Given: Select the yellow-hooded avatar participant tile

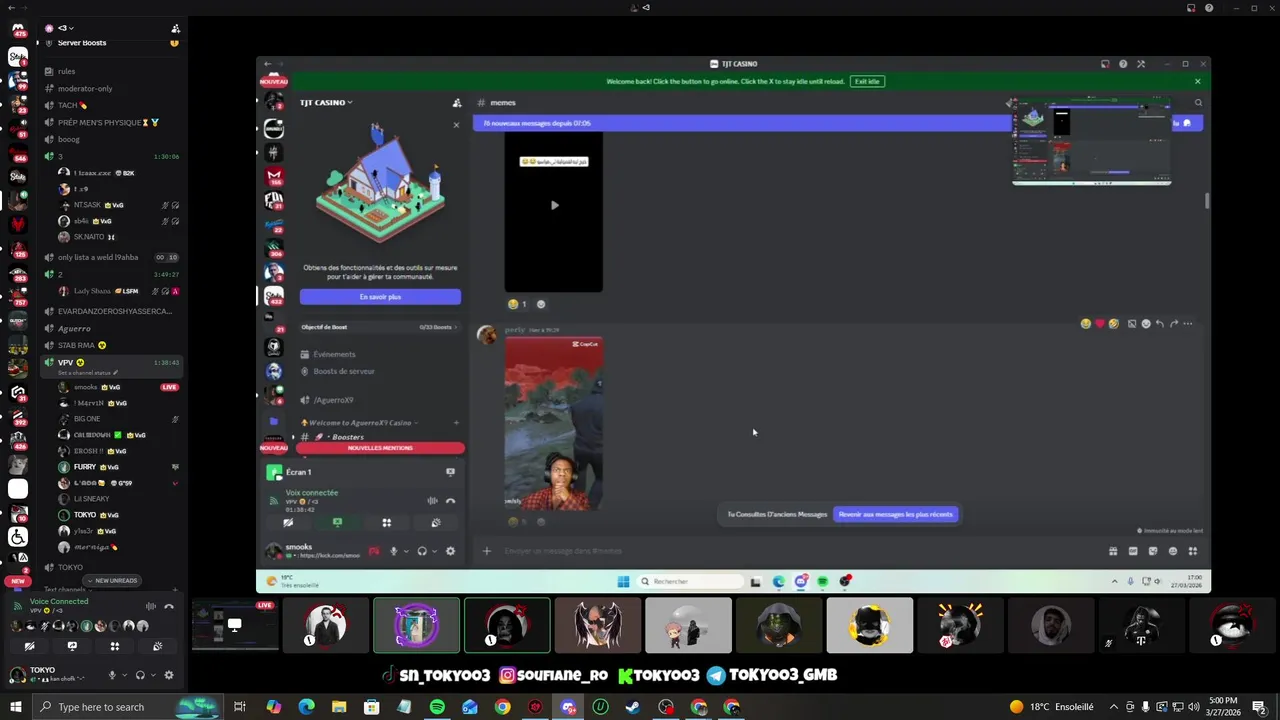Looking at the screenshot, I should coord(870,625).
